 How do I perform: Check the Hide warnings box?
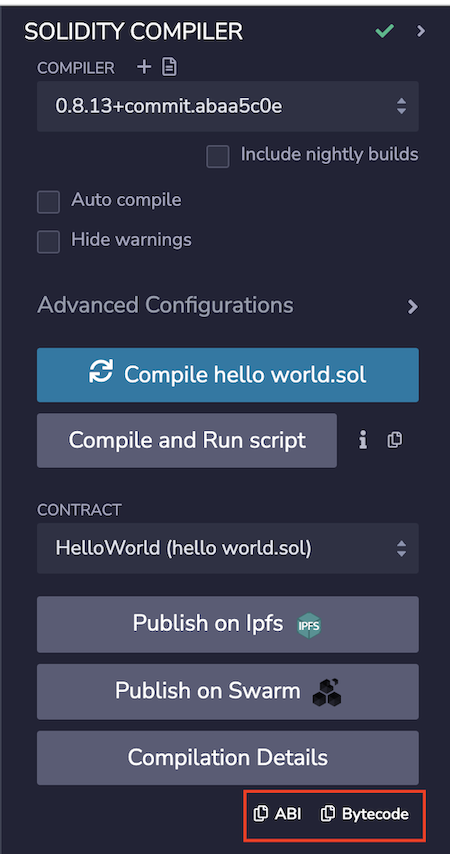(48, 242)
